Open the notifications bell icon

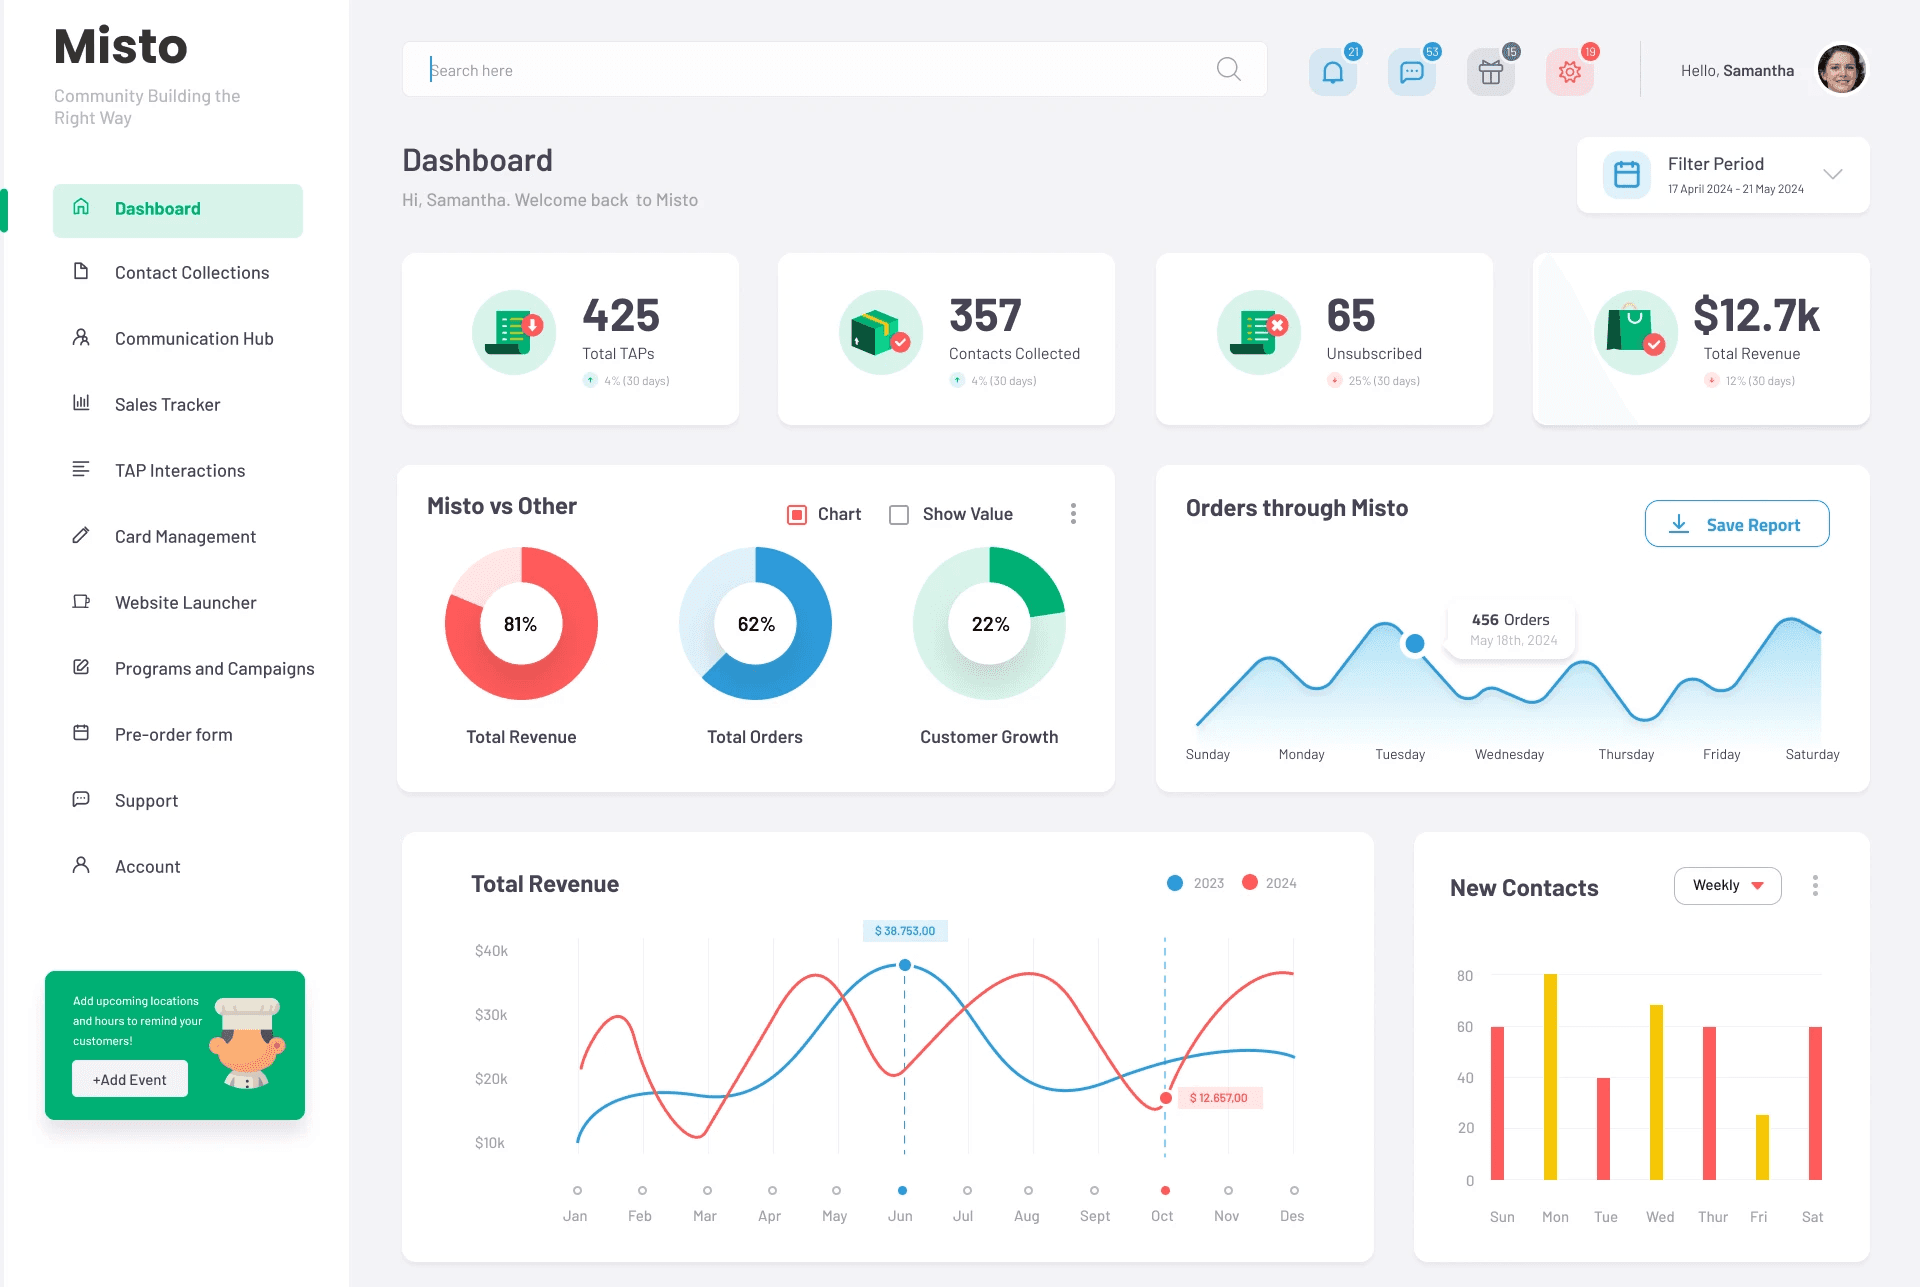point(1333,72)
